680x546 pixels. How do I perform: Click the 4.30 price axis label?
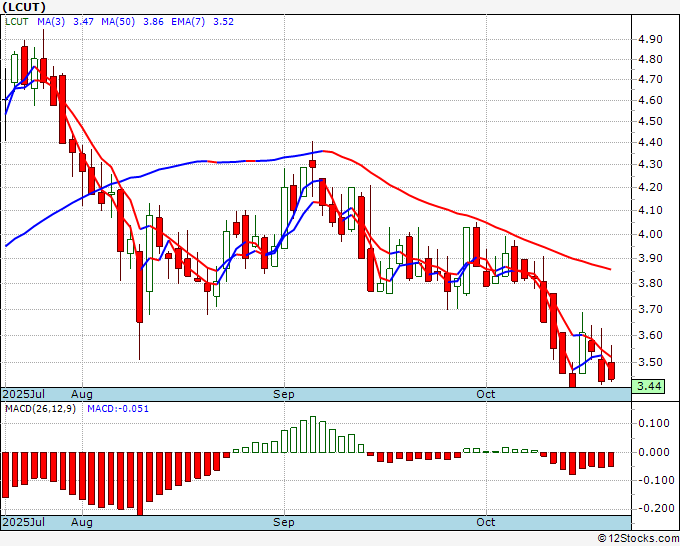[x=650, y=164]
